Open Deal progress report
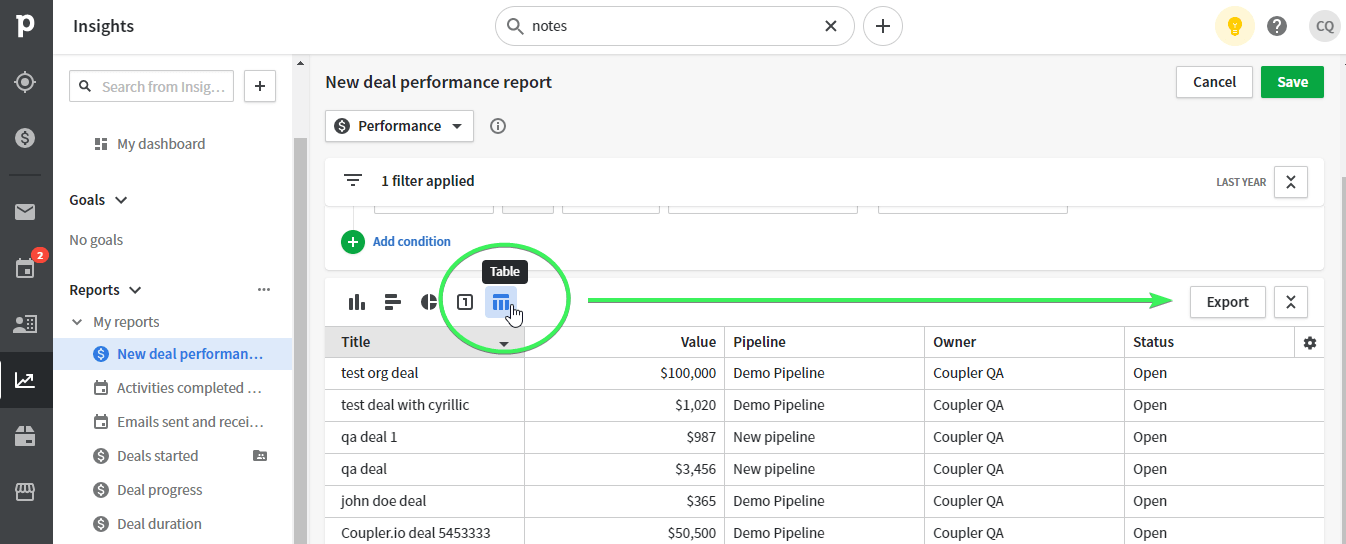This screenshot has width=1346, height=544. (160, 490)
